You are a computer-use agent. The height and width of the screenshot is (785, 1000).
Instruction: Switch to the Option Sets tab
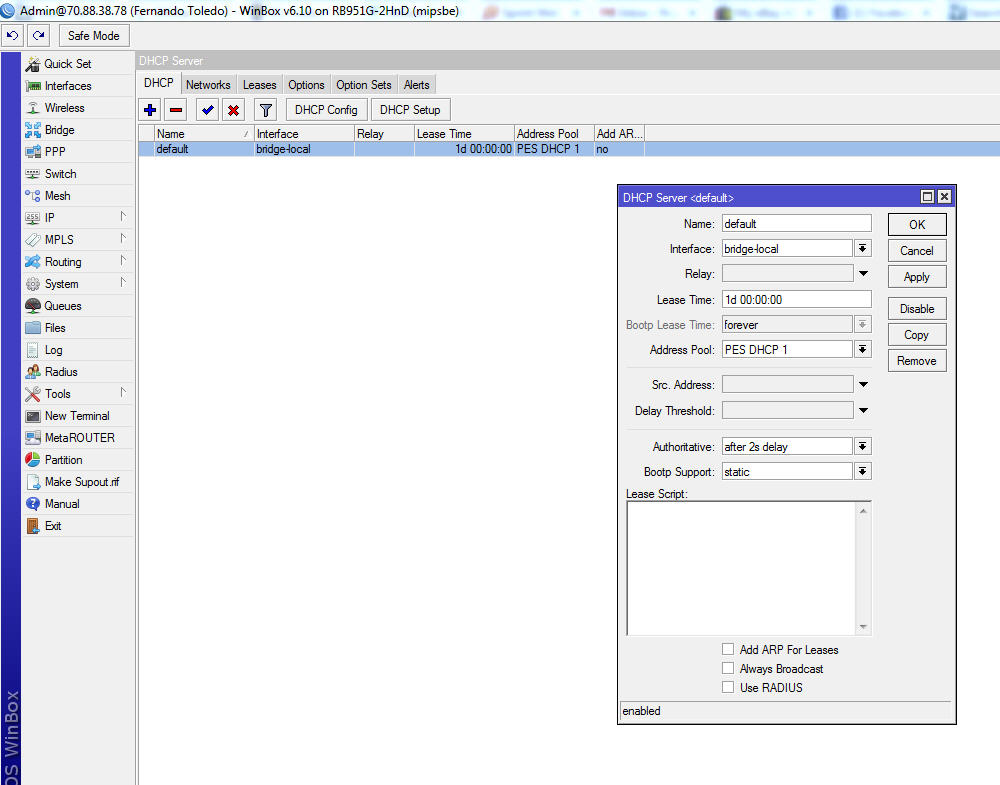pos(364,85)
